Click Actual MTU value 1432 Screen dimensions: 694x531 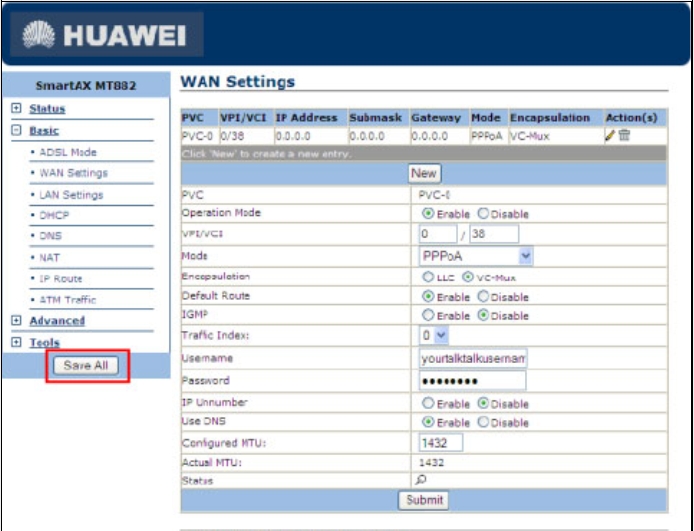point(431,462)
